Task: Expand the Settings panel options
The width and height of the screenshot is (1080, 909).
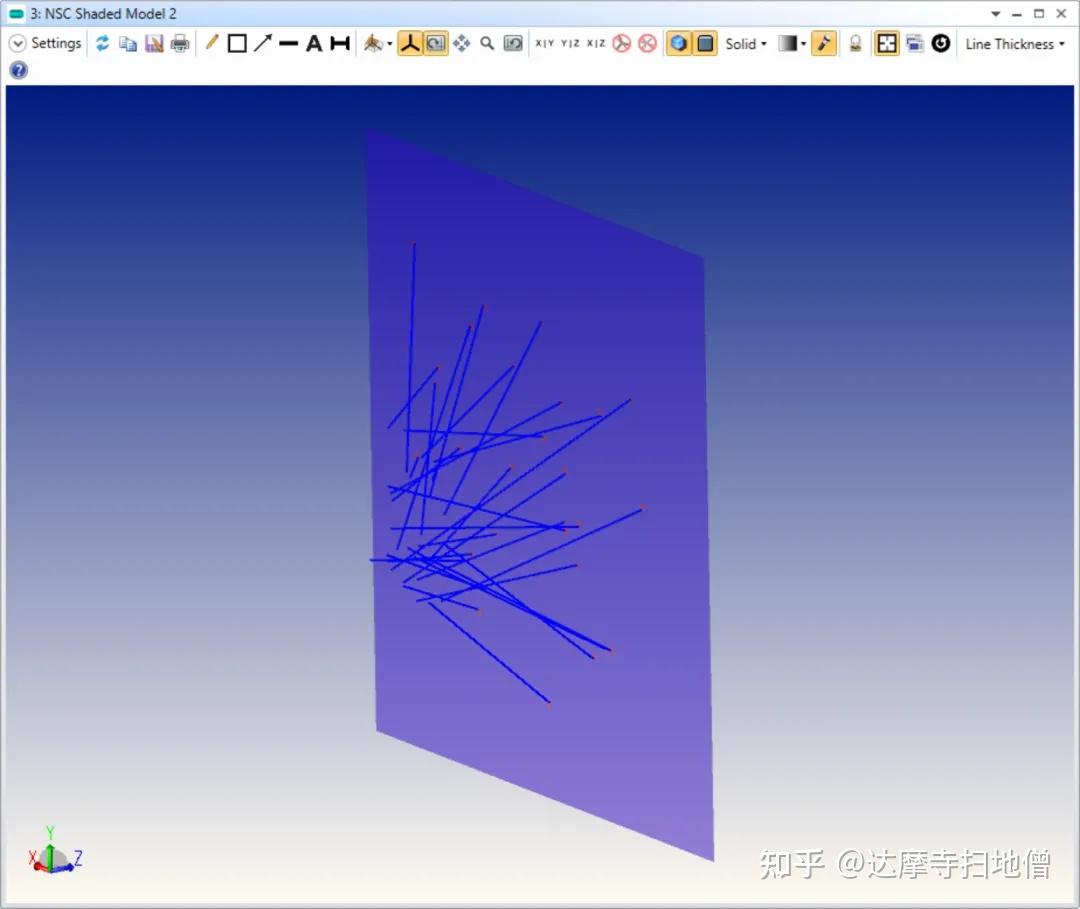Action: pyautogui.click(x=17, y=43)
